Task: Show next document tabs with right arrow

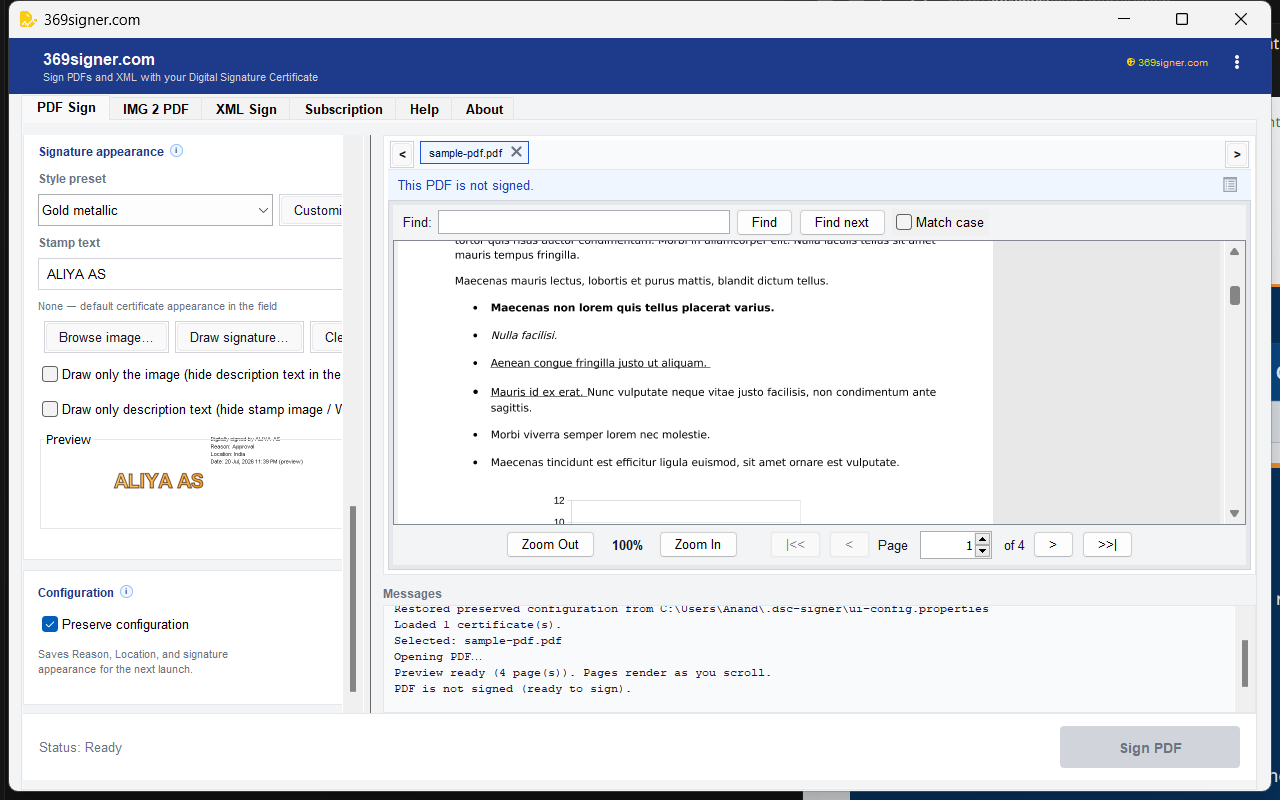Action: [x=1237, y=154]
